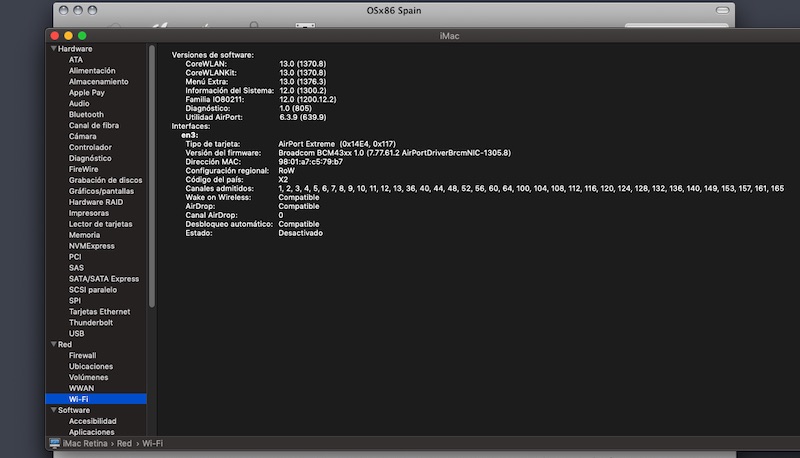Click the Utilidad AirPort version 6.3.9

303,117
